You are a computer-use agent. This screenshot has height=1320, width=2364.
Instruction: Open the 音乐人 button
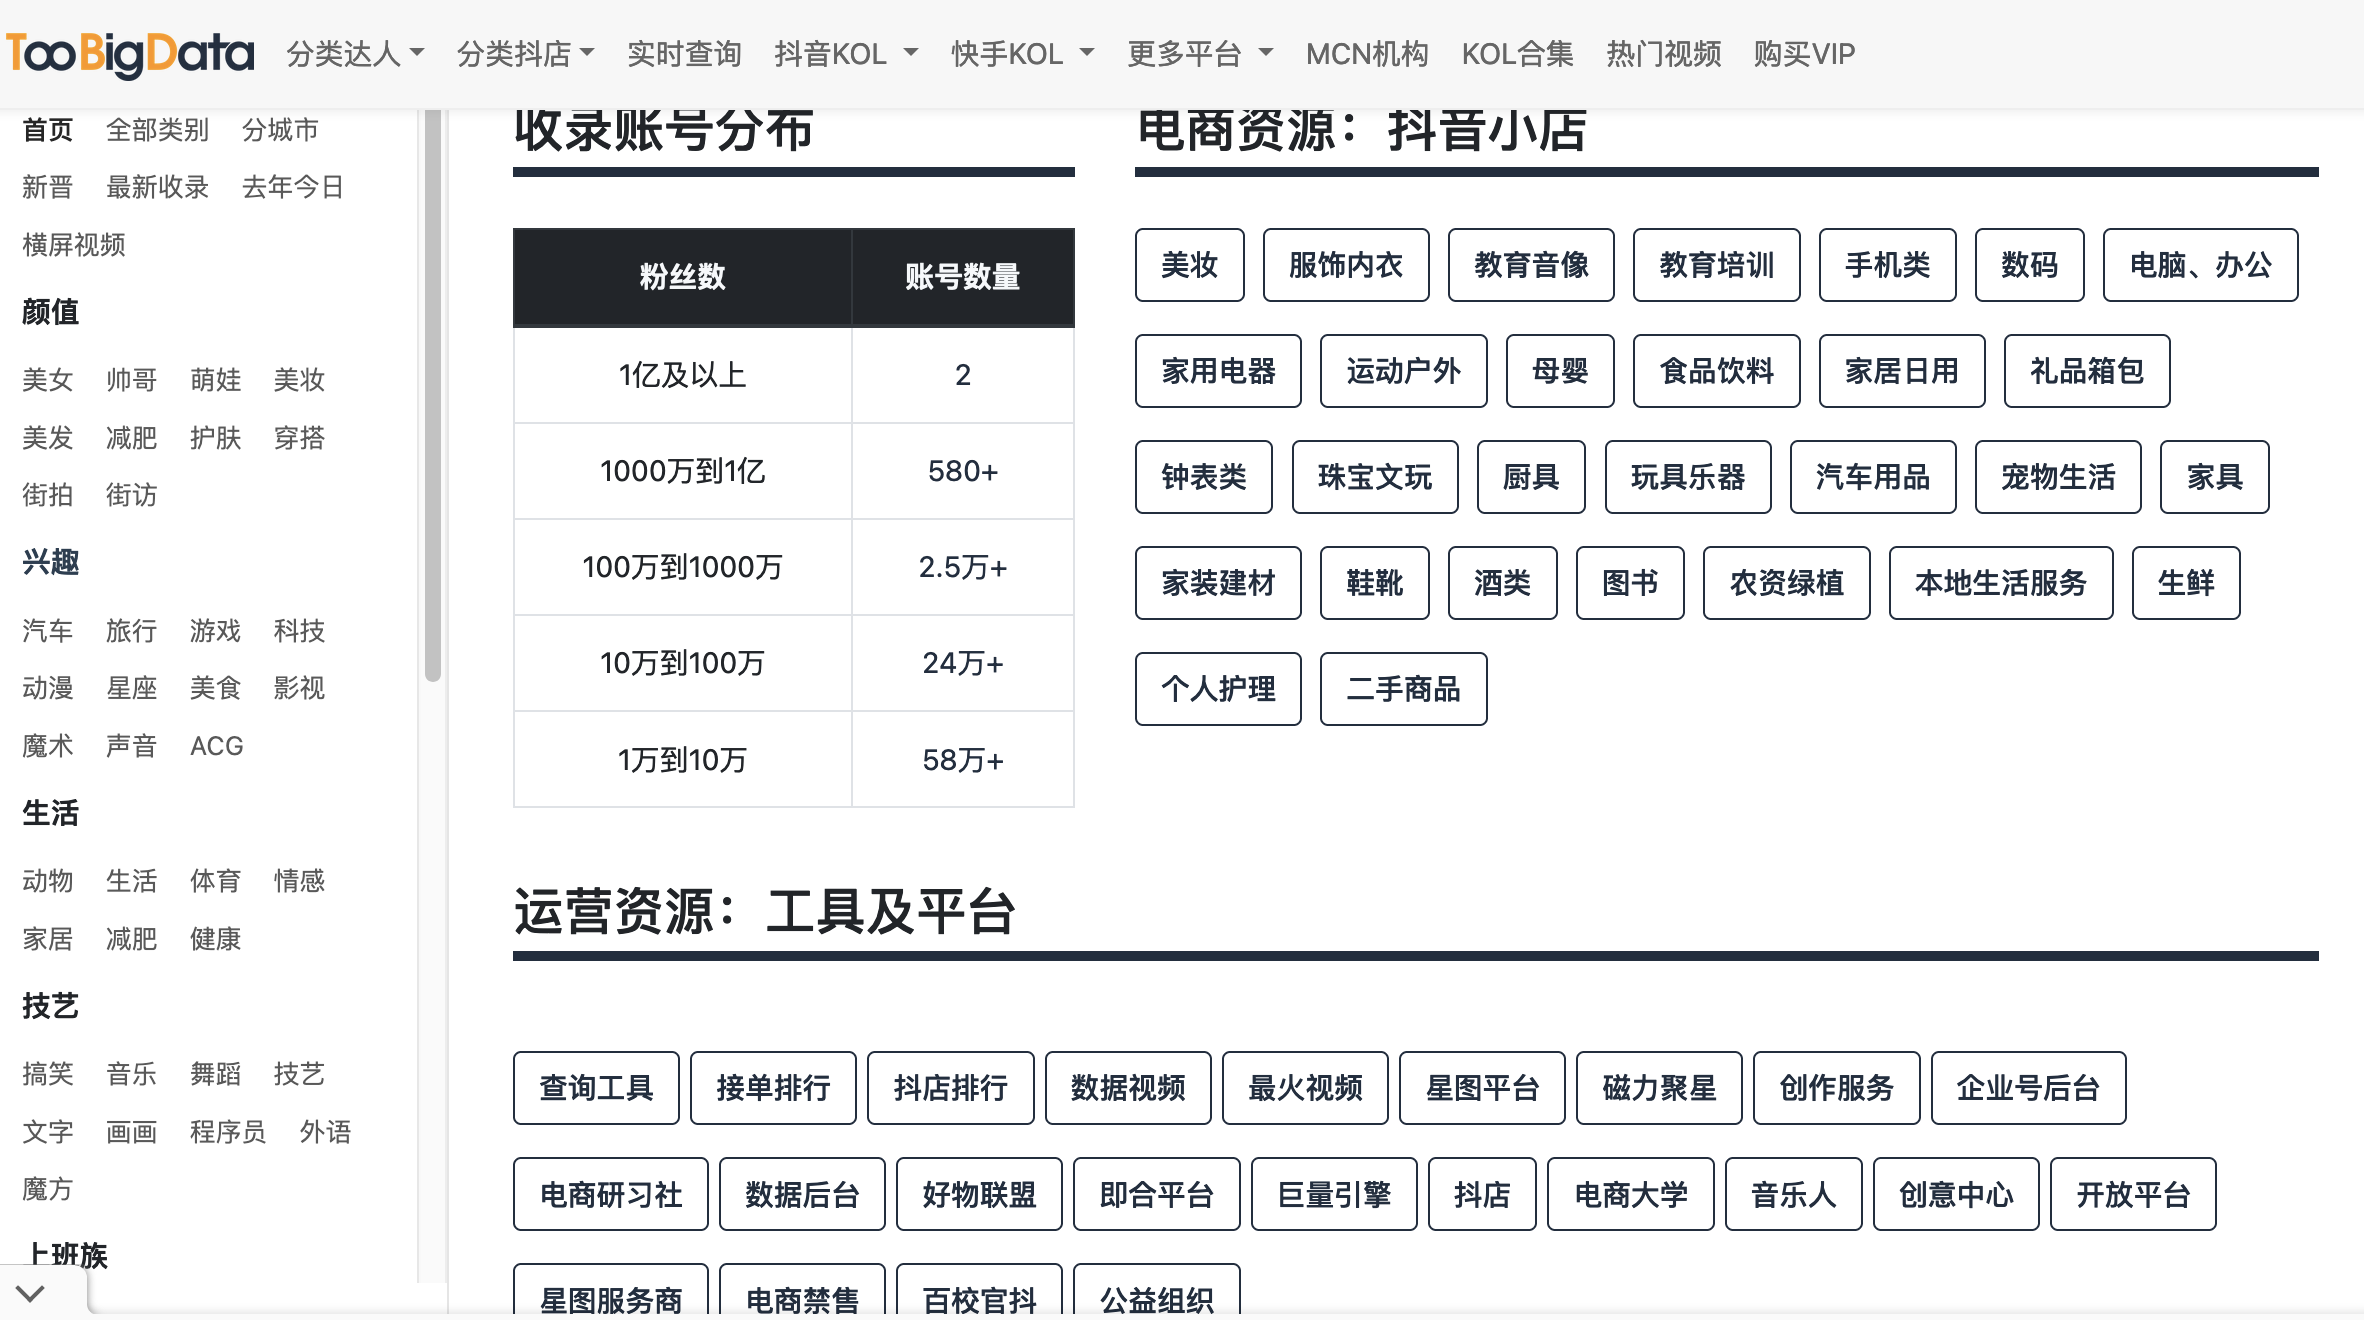(1794, 1195)
